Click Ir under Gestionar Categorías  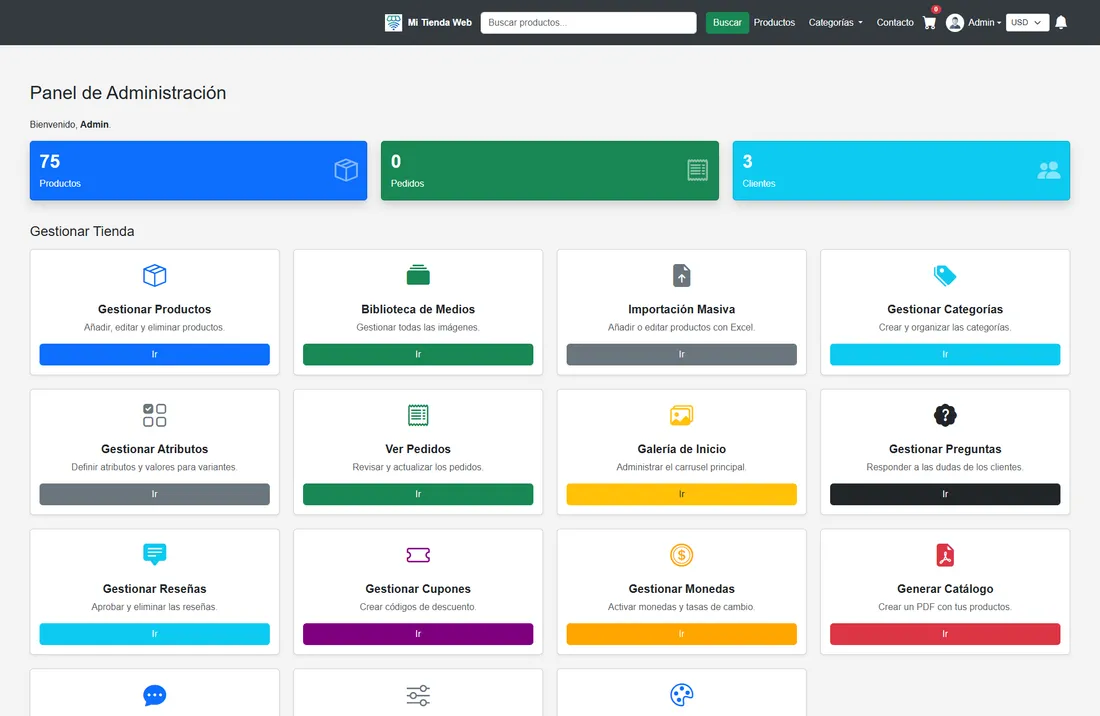click(x=945, y=354)
